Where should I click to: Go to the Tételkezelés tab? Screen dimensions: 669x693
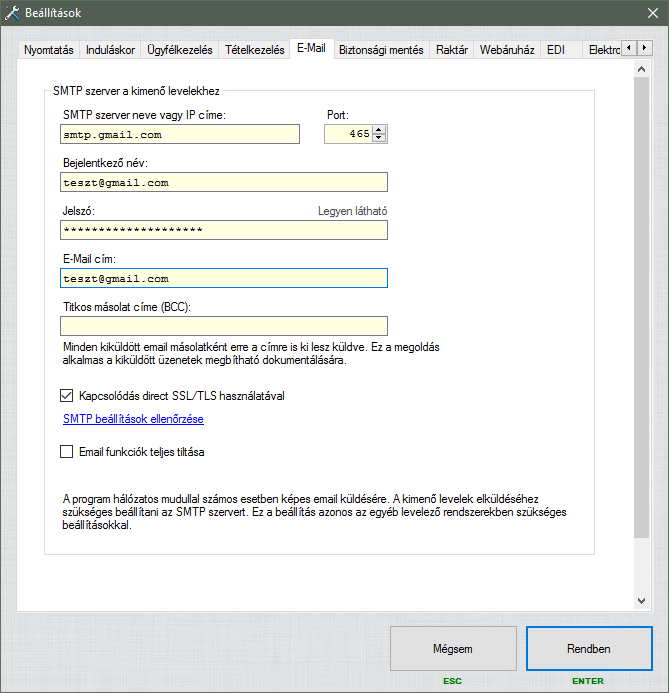pos(255,50)
